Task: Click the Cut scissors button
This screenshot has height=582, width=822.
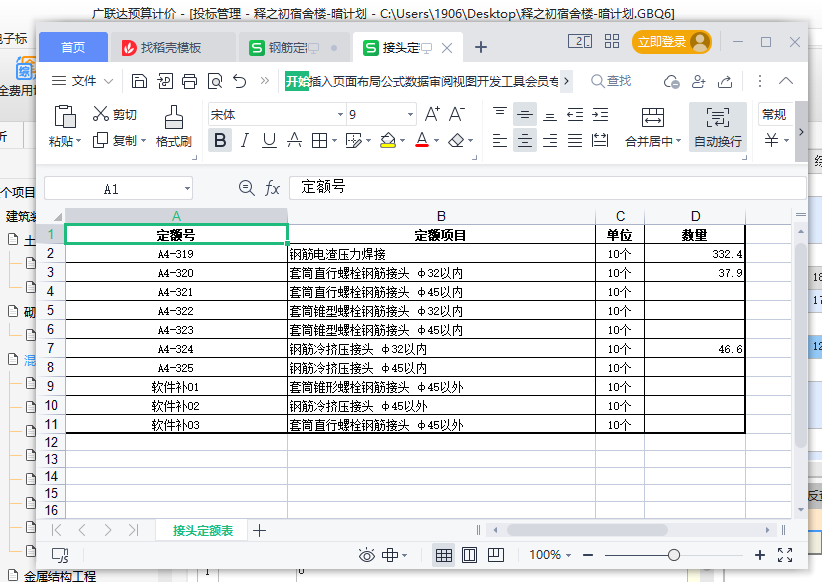Action: 114,114
